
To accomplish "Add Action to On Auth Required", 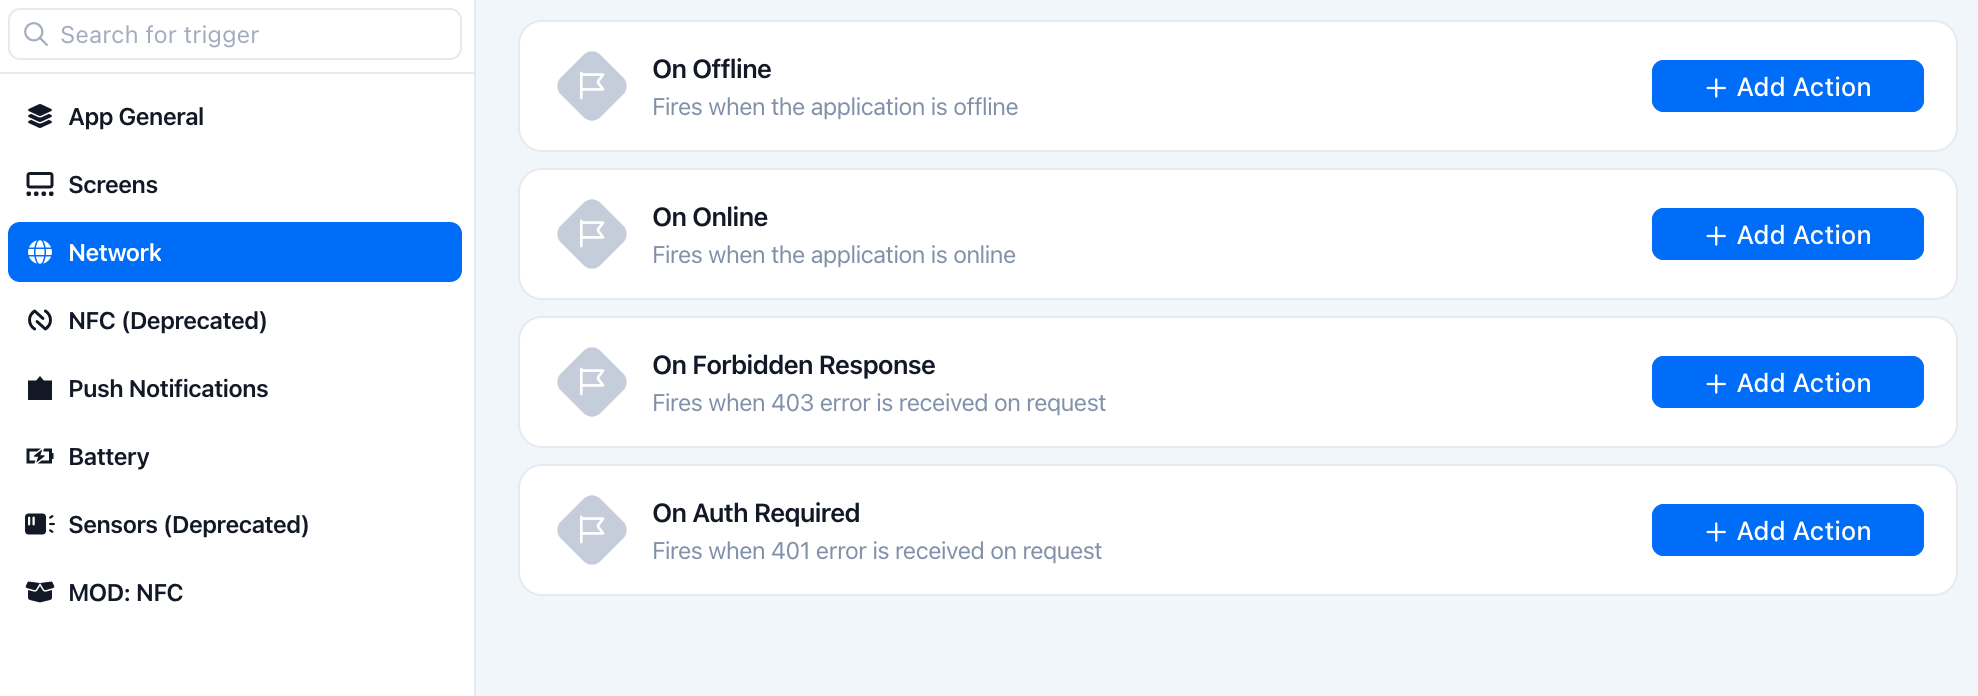I will (x=1787, y=530).
